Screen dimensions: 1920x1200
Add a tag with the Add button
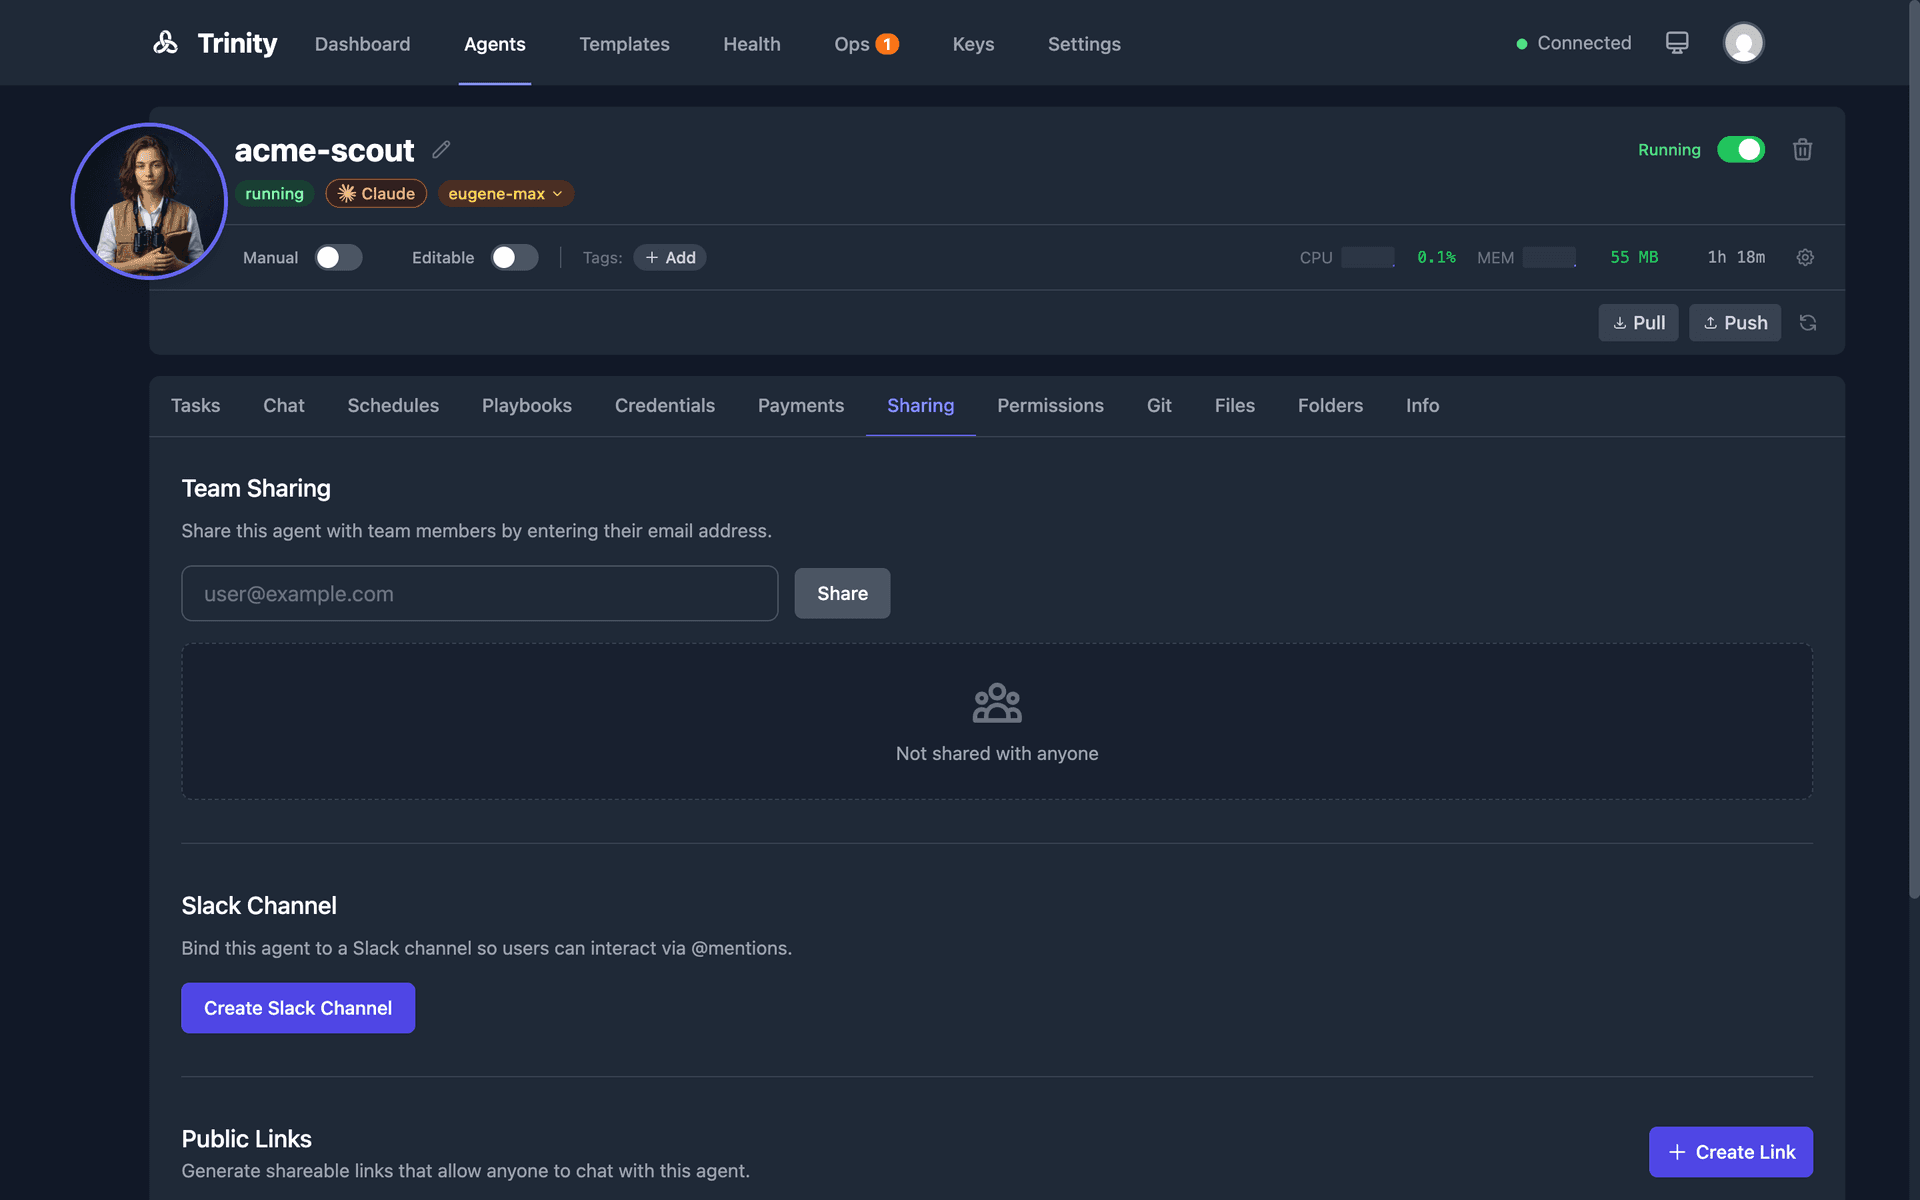point(670,257)
